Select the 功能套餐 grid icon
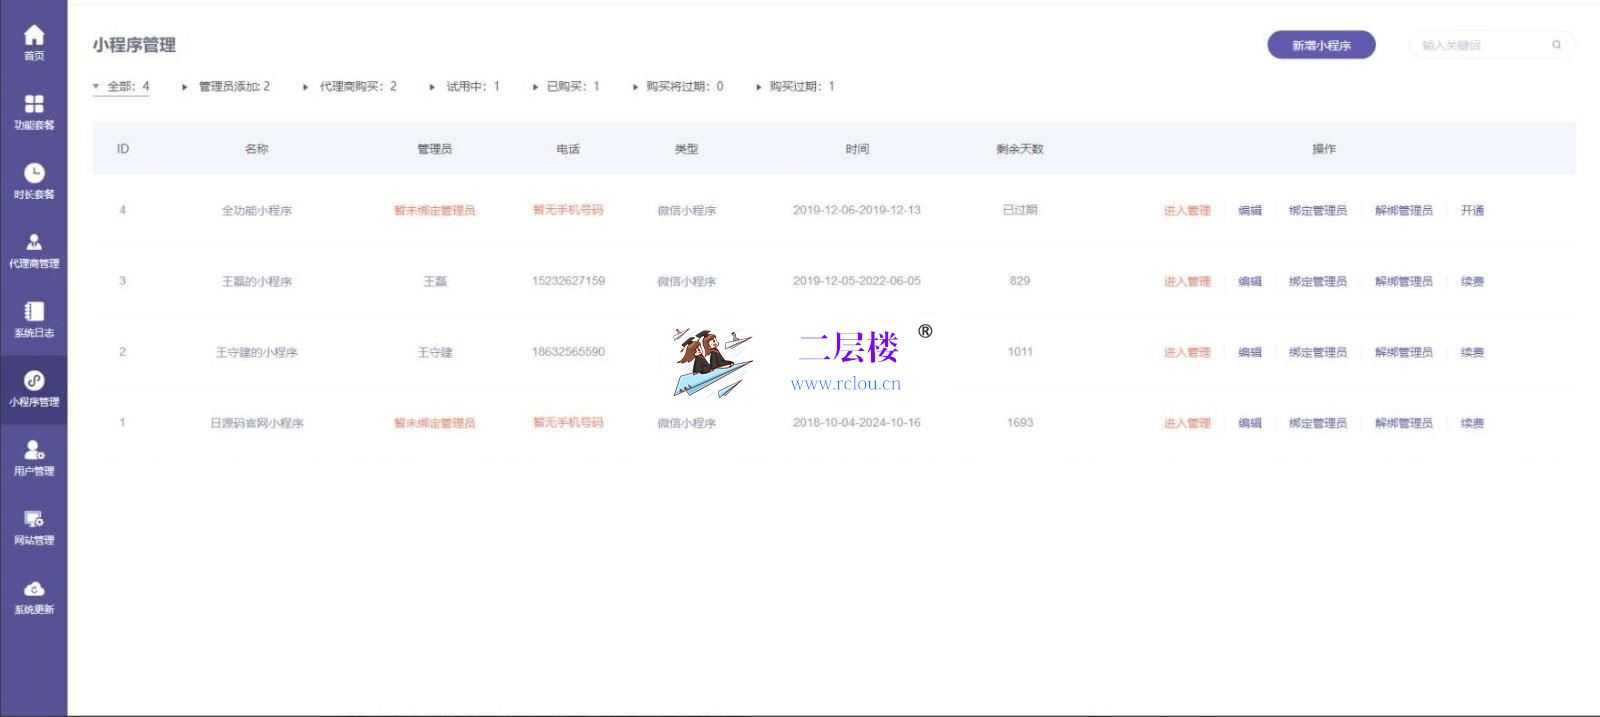 34,105
